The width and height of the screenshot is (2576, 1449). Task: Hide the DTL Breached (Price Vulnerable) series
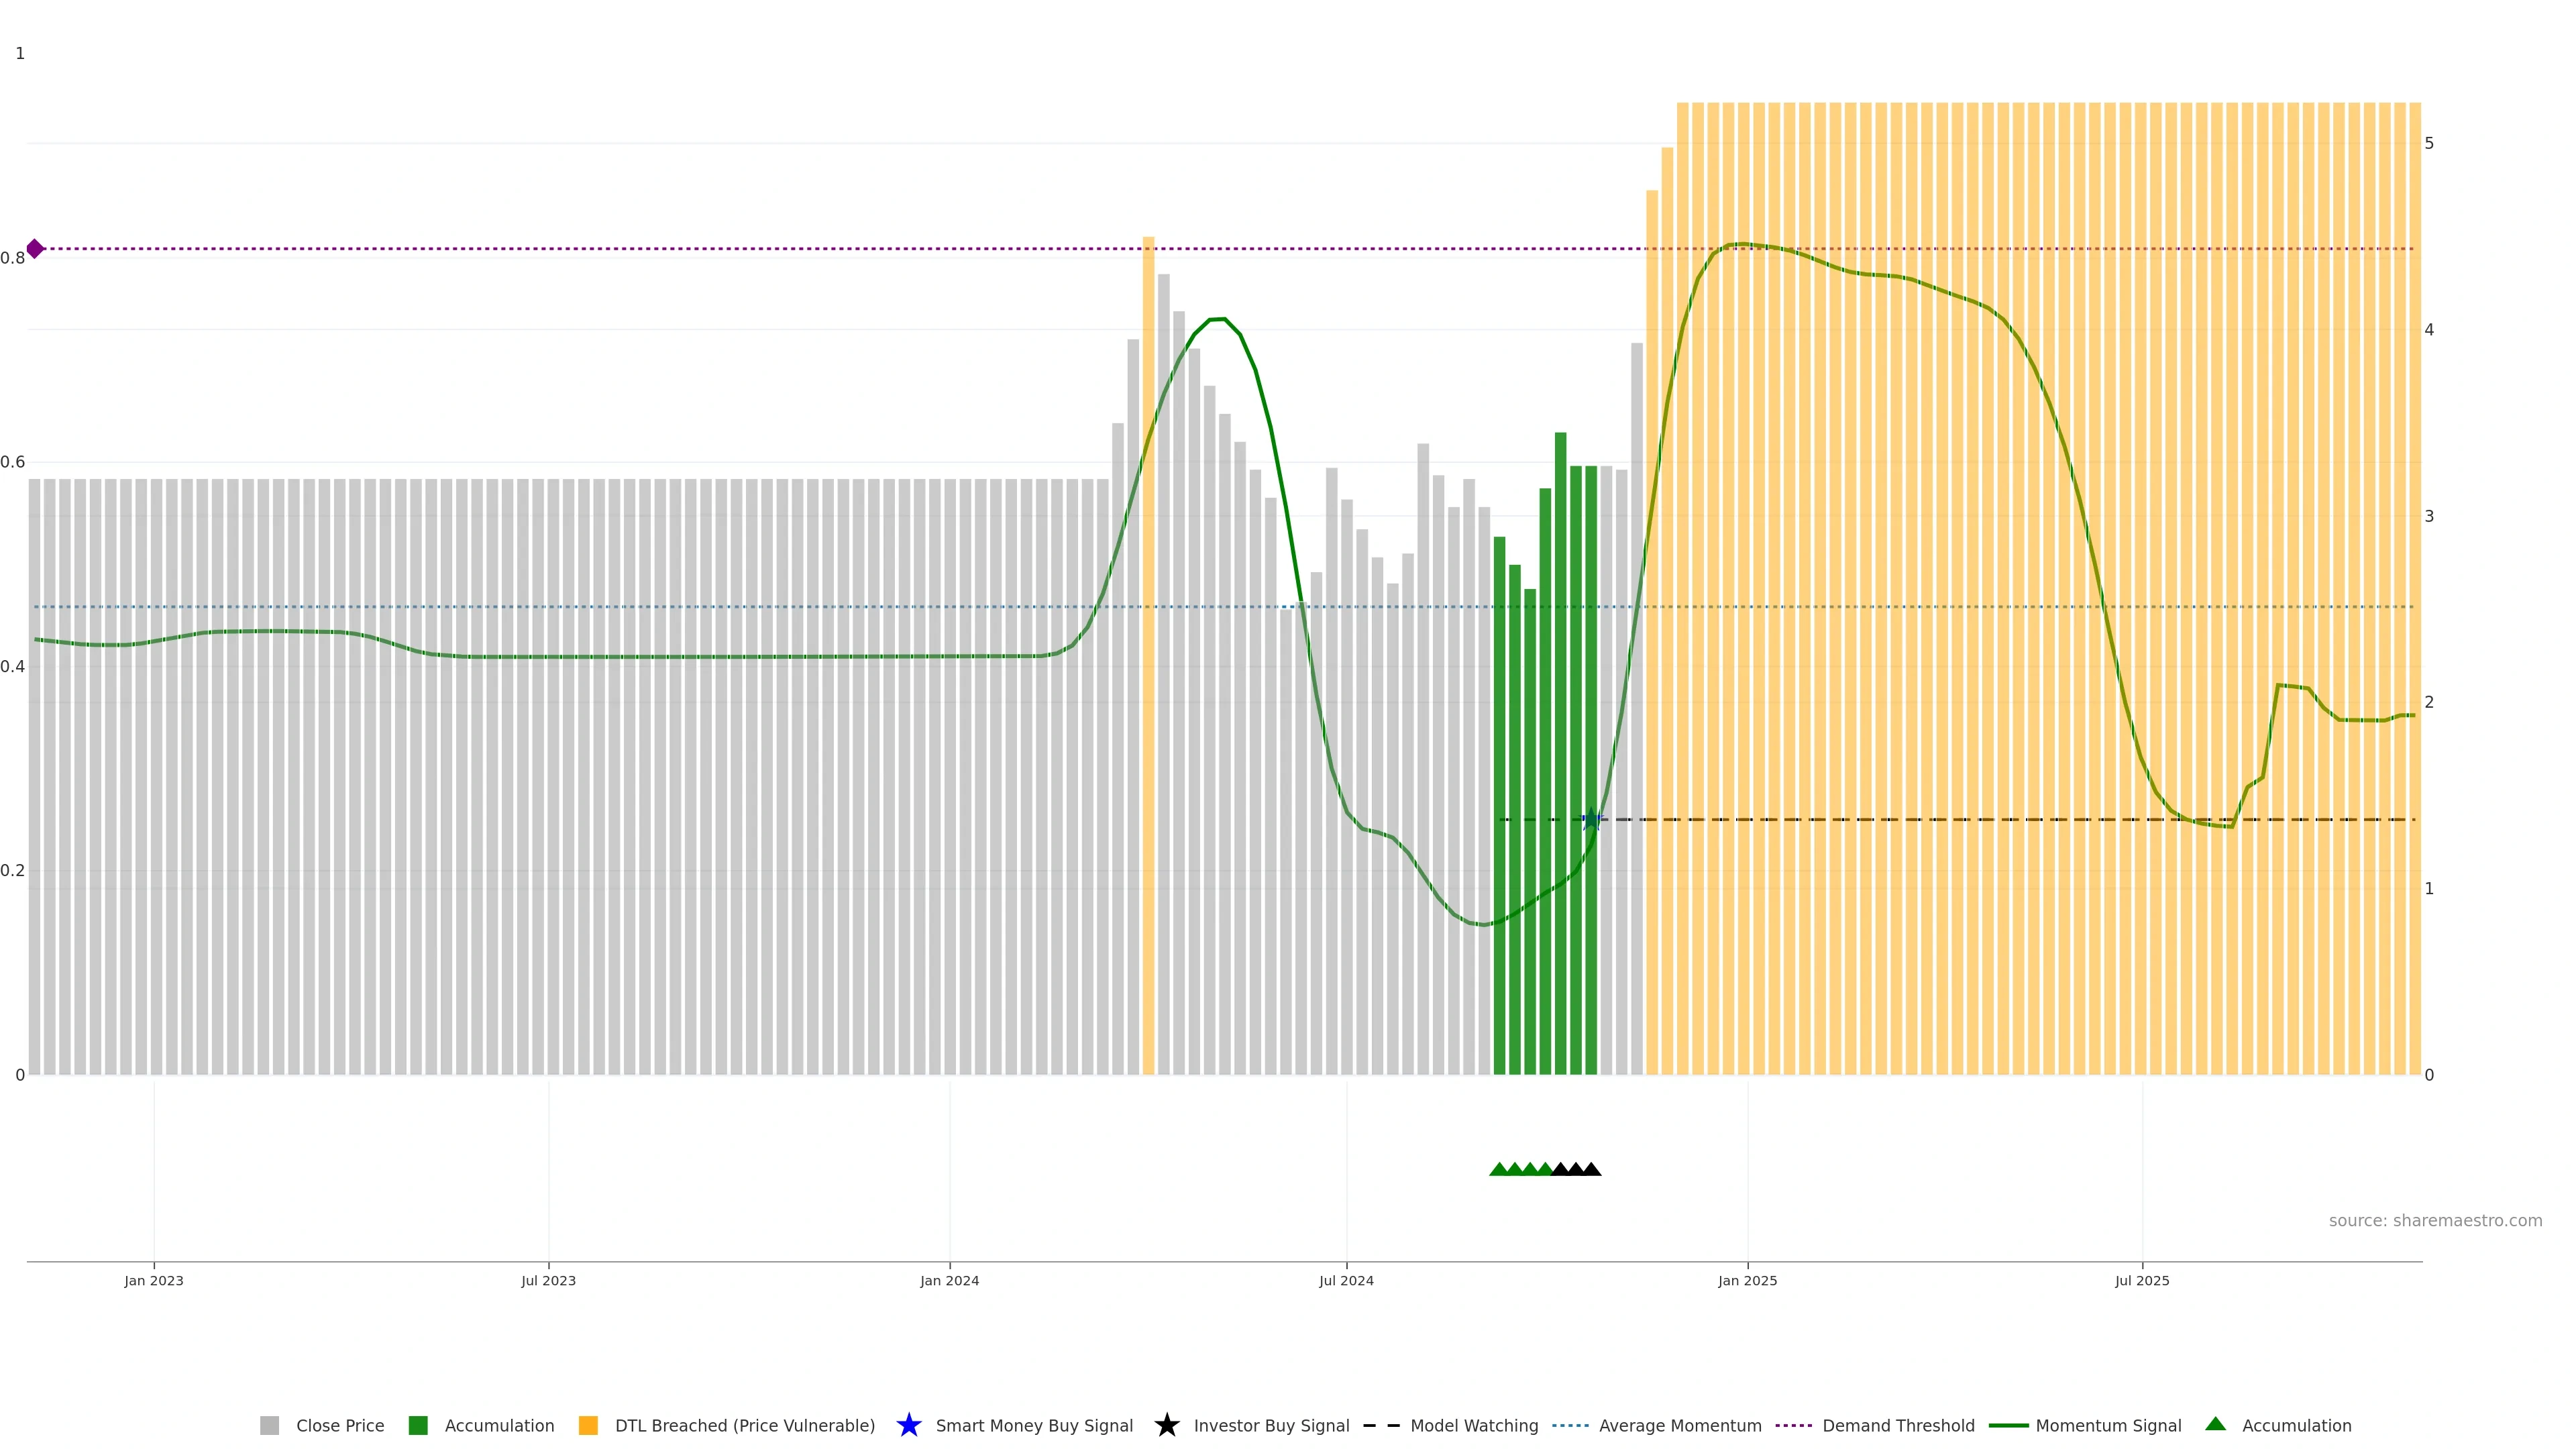click(x=744, y=1425)
